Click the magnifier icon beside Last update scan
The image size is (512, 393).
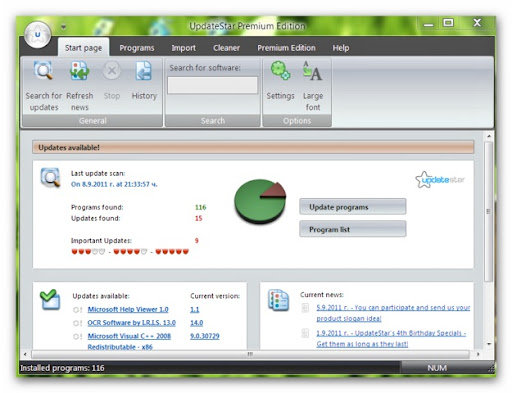[50, 177]
